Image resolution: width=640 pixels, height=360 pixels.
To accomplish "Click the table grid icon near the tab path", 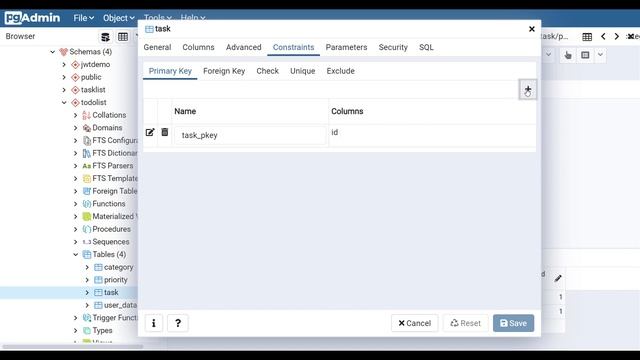I will (587, 37).
